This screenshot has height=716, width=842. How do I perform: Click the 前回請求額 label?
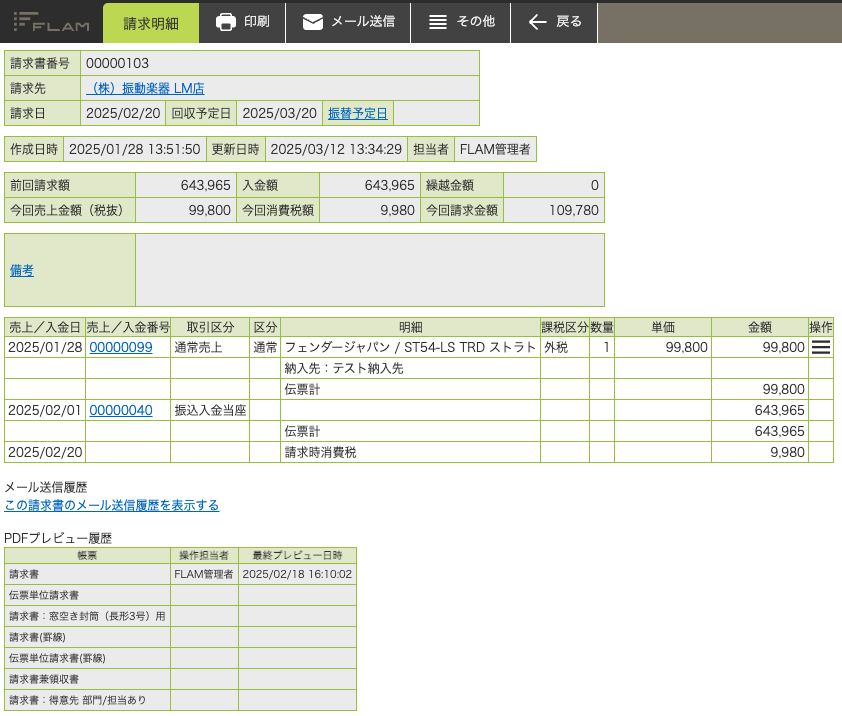tap(40, 185)
